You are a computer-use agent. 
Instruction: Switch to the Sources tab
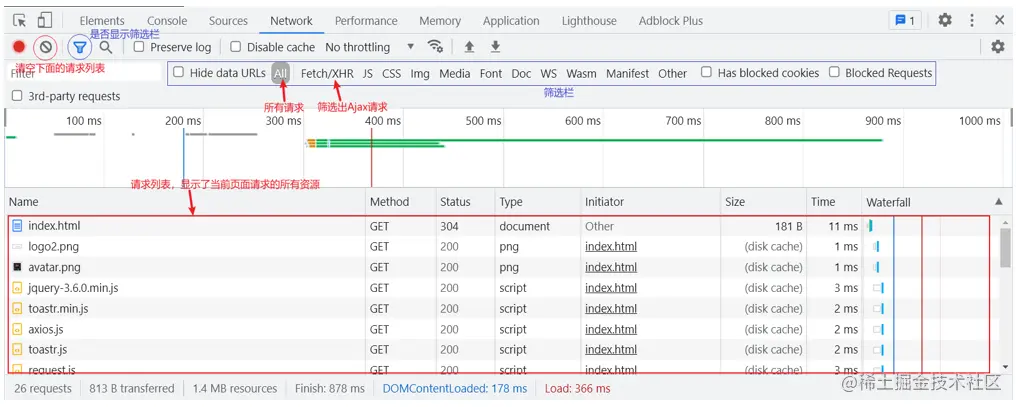pyautogui.click(x=228, y=21)
